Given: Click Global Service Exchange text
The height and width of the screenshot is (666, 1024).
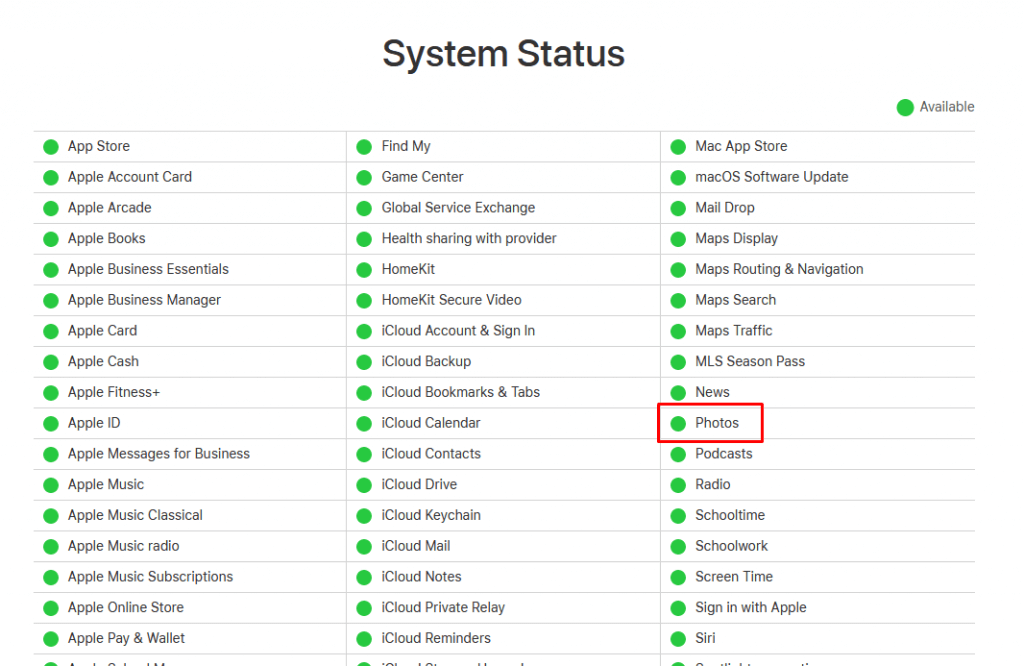Looking at the screenshot, I should [458, 208].
